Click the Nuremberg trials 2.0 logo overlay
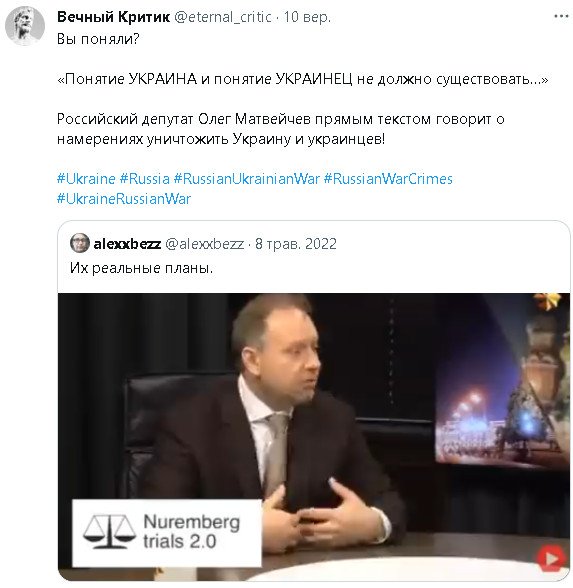This screenshot has height=588, width=573. (x=167, y=532)
